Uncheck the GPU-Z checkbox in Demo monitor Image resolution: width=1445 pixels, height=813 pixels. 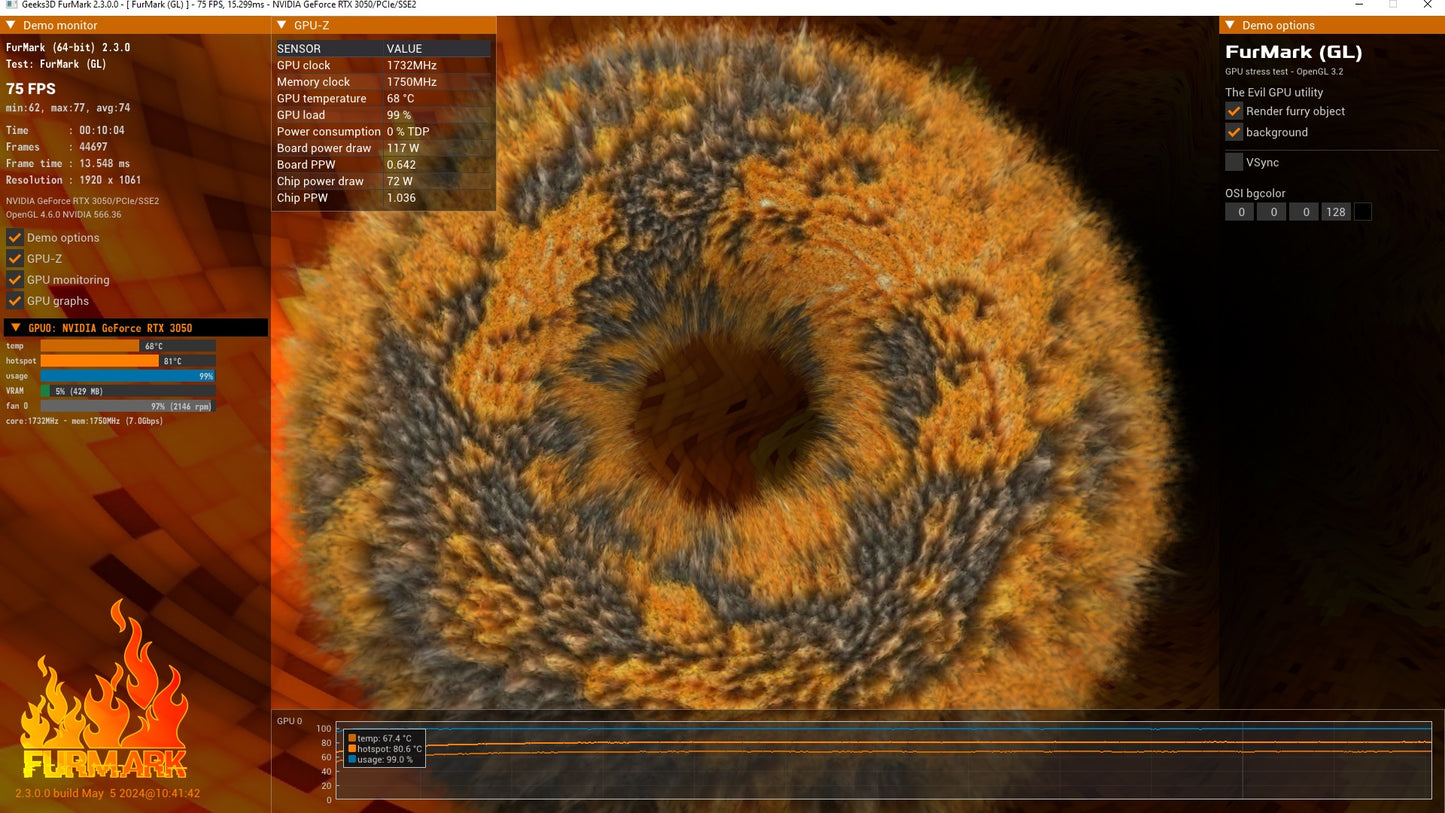coord(15,259)
